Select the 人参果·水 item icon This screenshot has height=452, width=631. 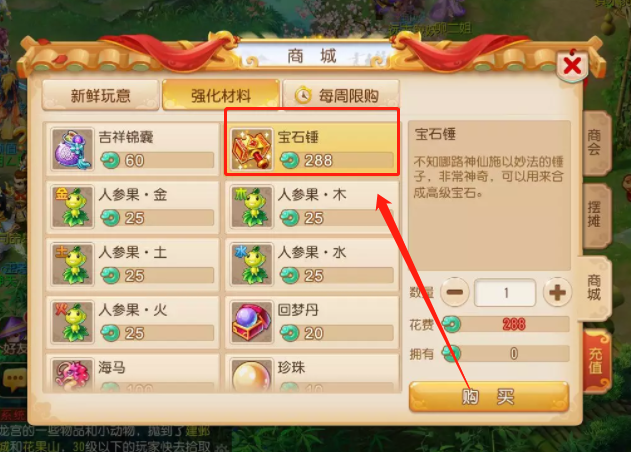click(252, 265)
